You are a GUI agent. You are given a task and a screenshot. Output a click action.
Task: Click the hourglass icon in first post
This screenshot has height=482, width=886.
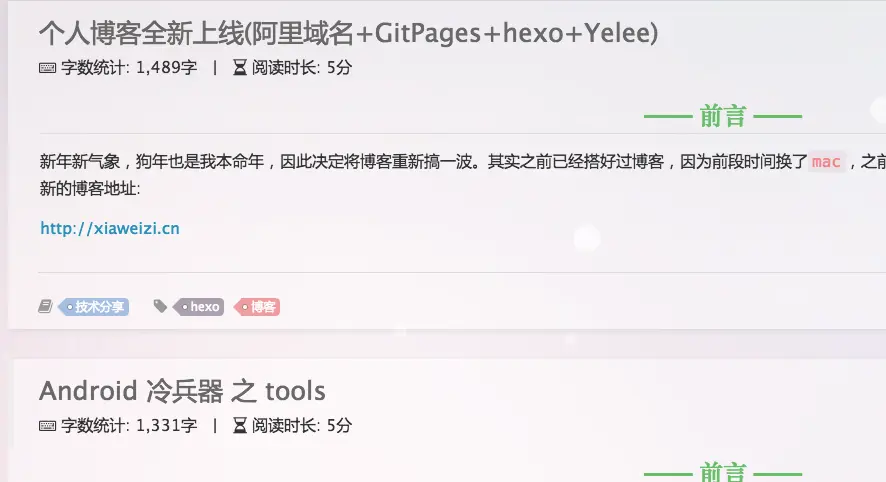click(x=240, y=68)
